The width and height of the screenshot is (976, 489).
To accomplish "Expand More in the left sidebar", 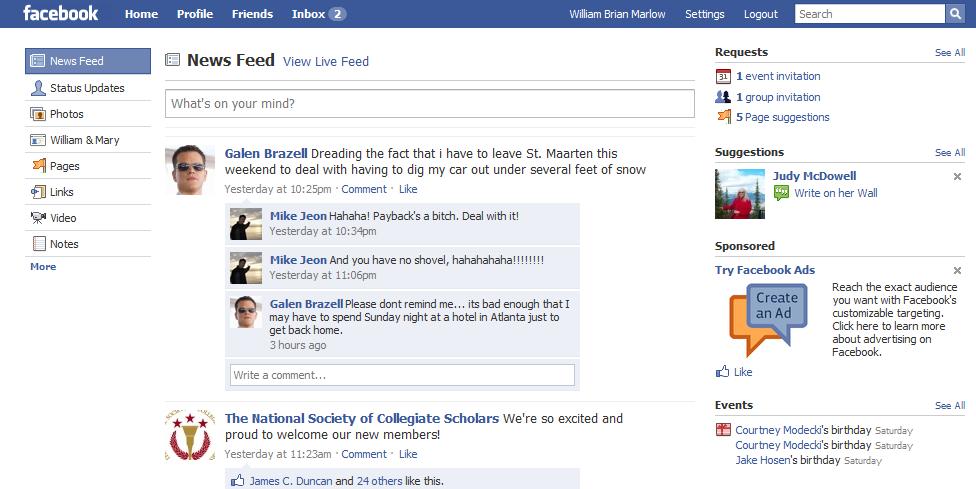I will coord(43,267).
